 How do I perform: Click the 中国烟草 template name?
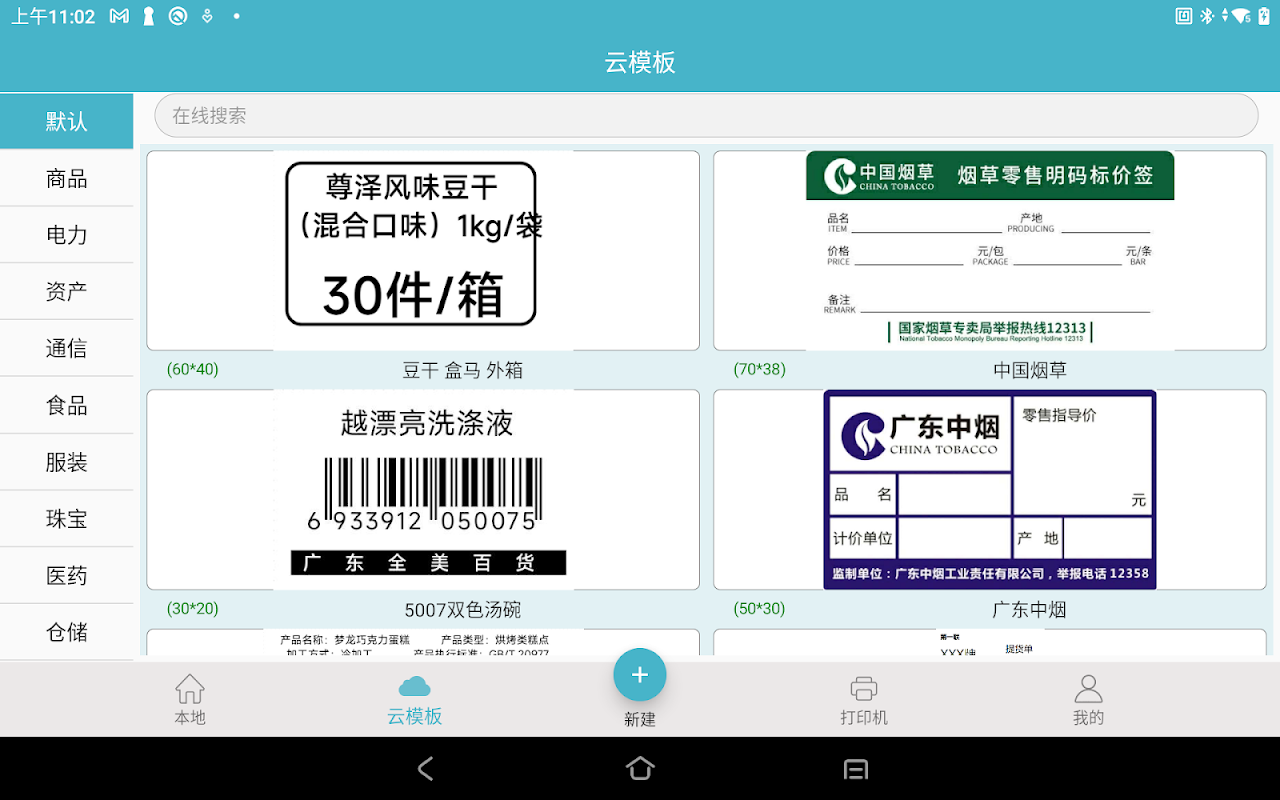pyautogui.click(x=1030, y=370)
